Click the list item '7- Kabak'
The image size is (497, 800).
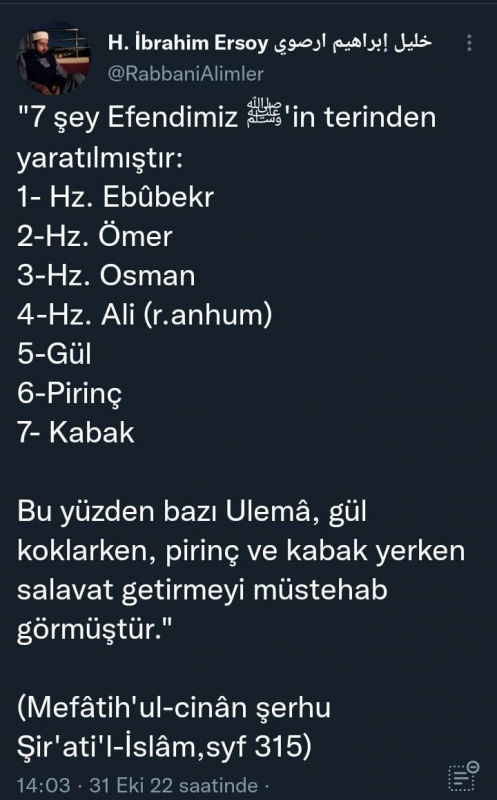(x=76, y=433)
